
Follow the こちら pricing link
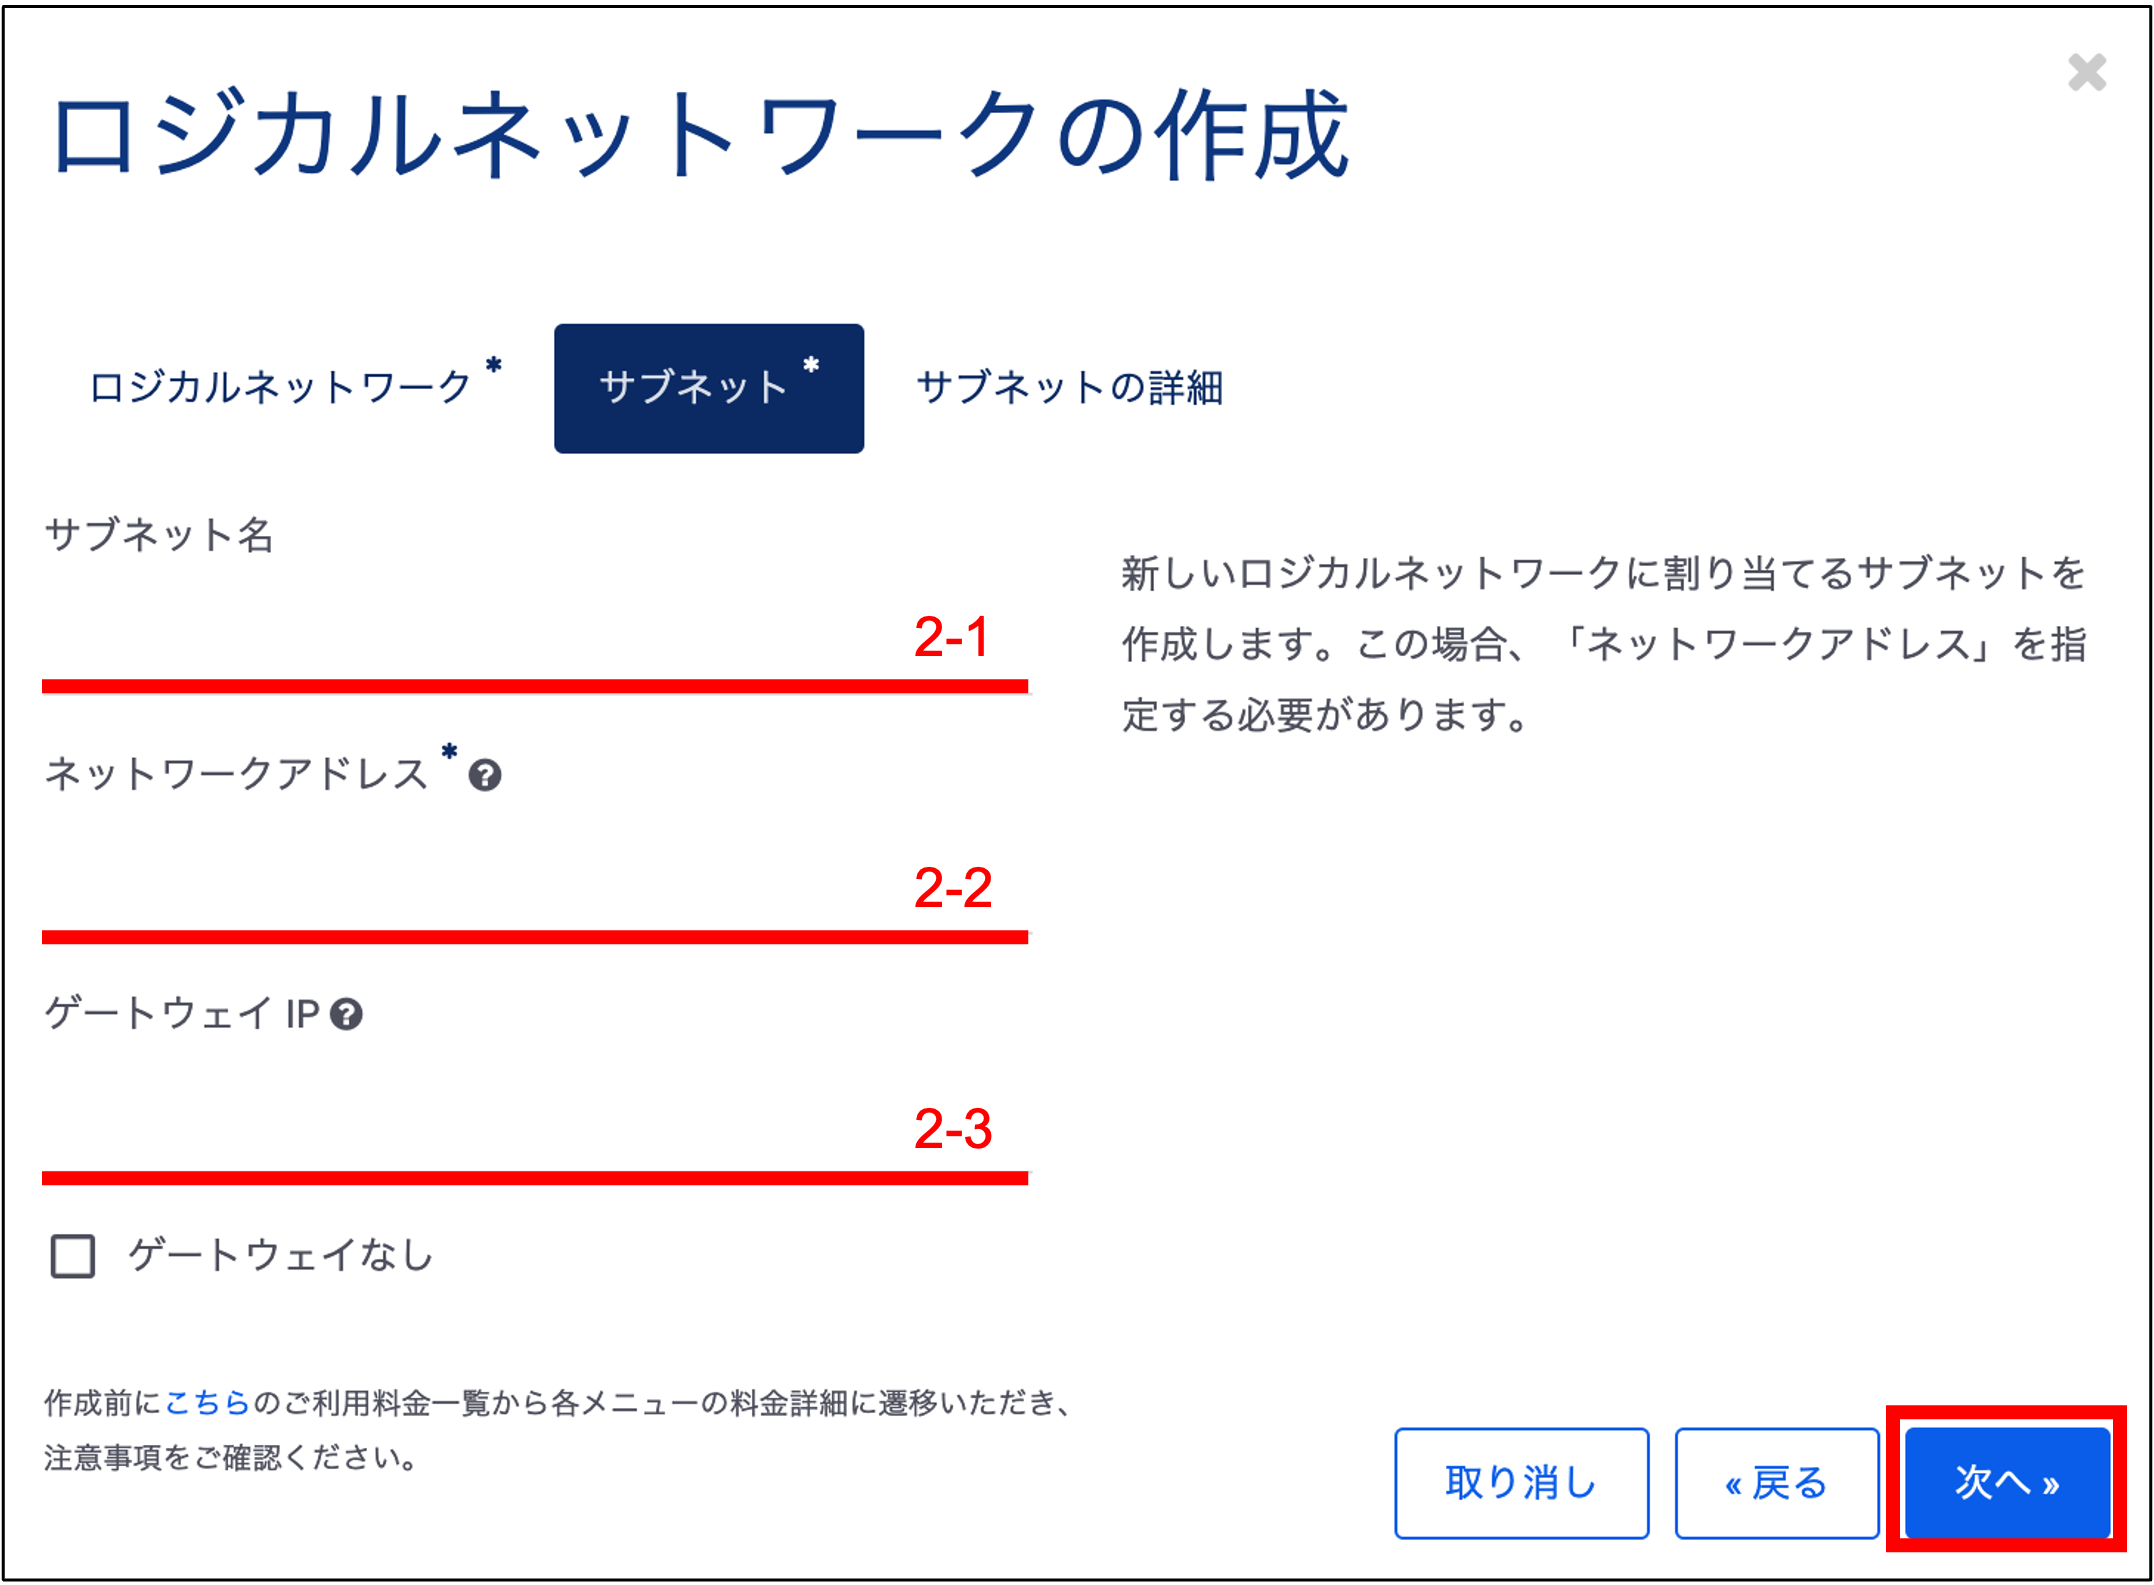pos(207,1403)
